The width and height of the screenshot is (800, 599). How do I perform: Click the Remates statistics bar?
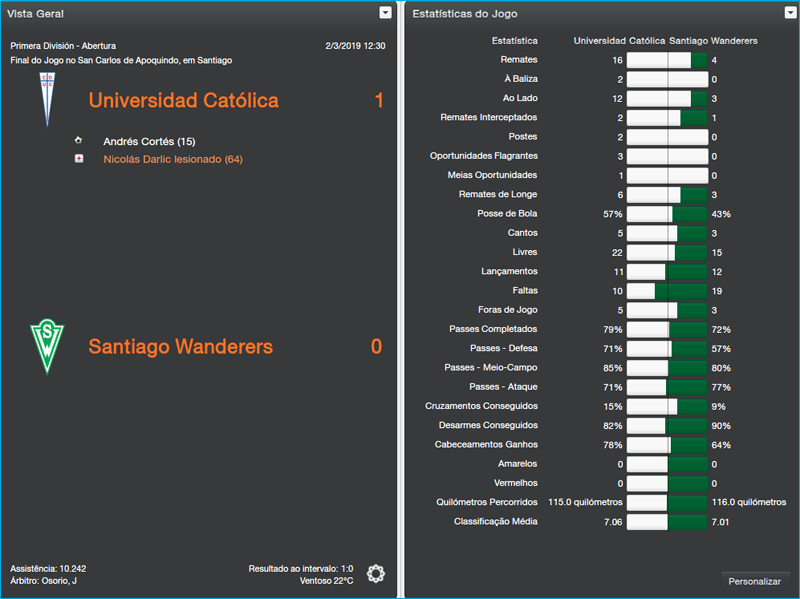[666, 61]
